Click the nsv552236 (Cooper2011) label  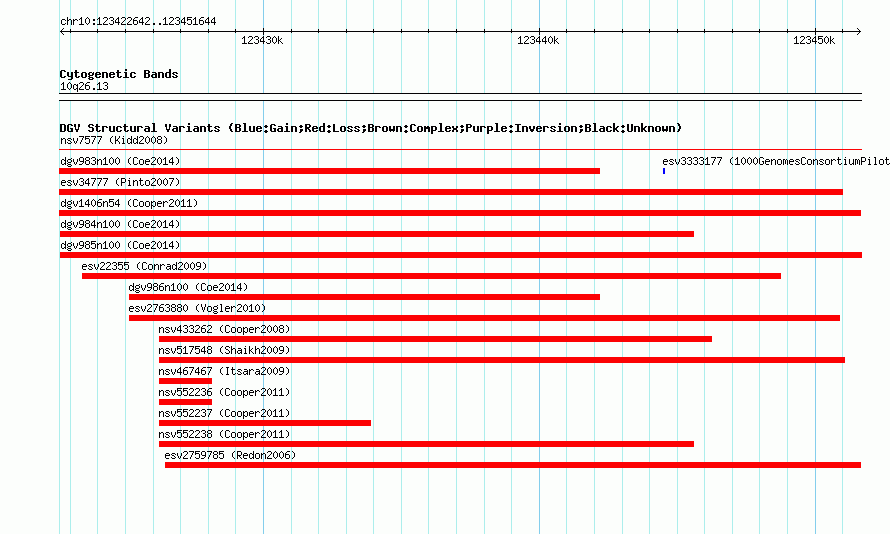(x=224, y=392)
